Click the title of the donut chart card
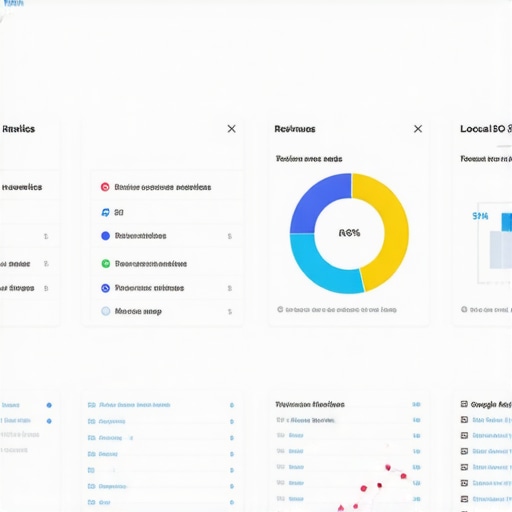Viewport: 512px width, 512px height. (x=295, y=129)
